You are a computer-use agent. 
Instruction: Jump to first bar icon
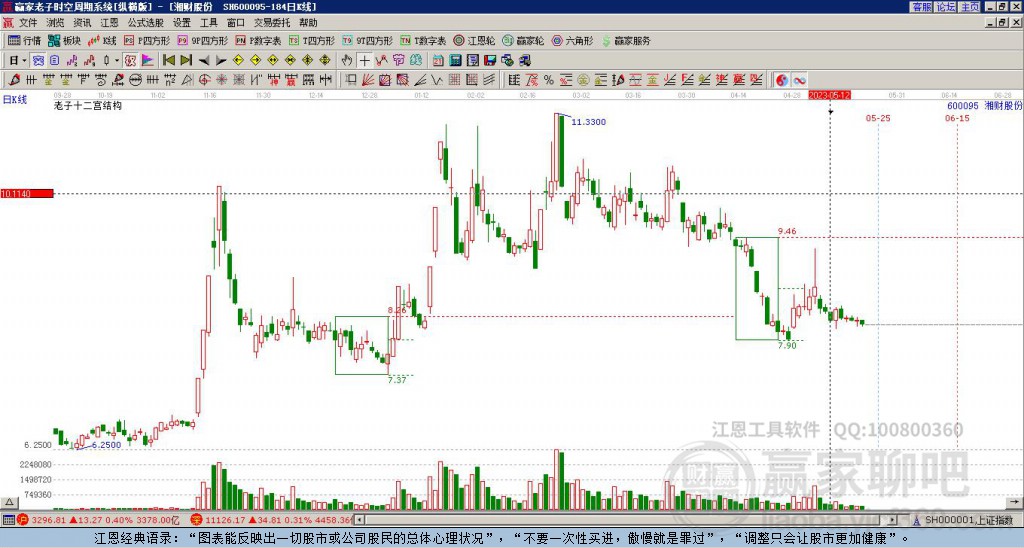tap(168, 61)
